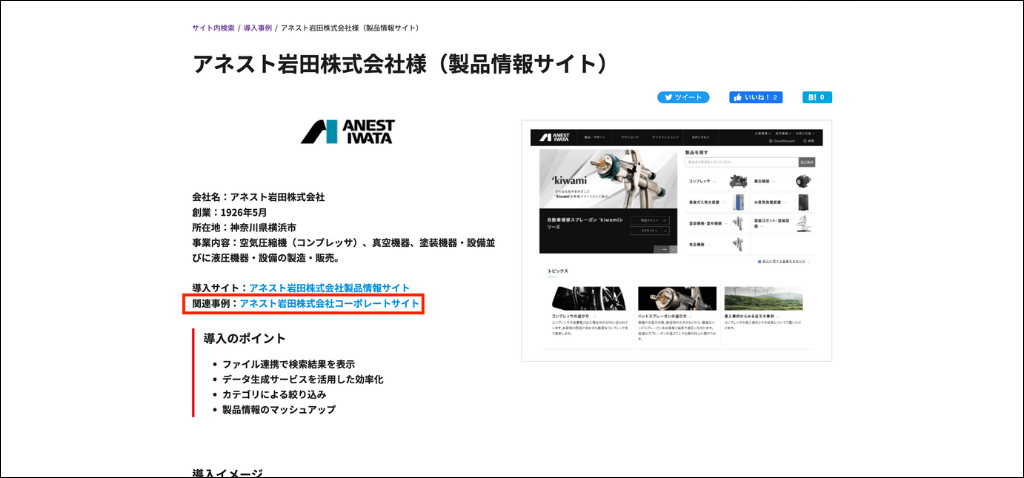
Task: Click the 事業内容 description text
Action: (x=344, y=250)
